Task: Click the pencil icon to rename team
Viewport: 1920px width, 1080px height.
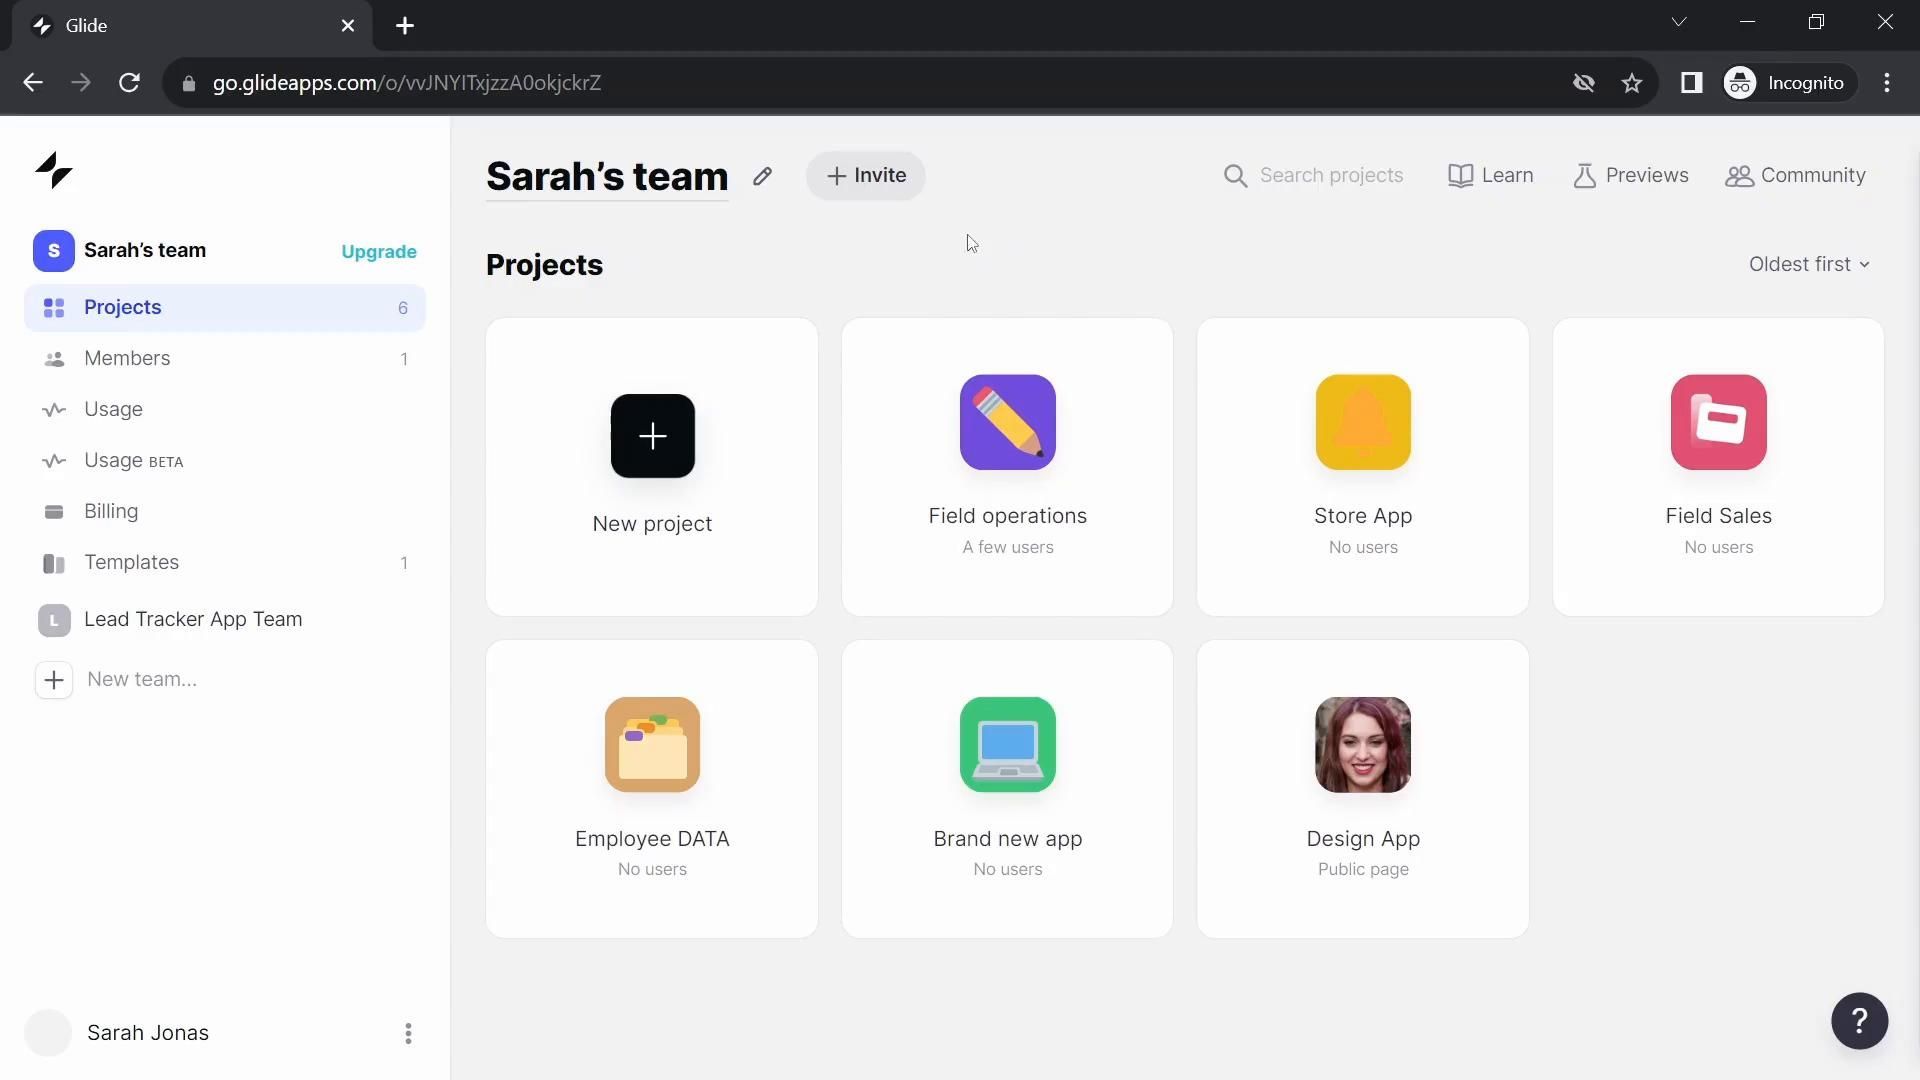Action: pyautogui.click(x=762, y=176)
